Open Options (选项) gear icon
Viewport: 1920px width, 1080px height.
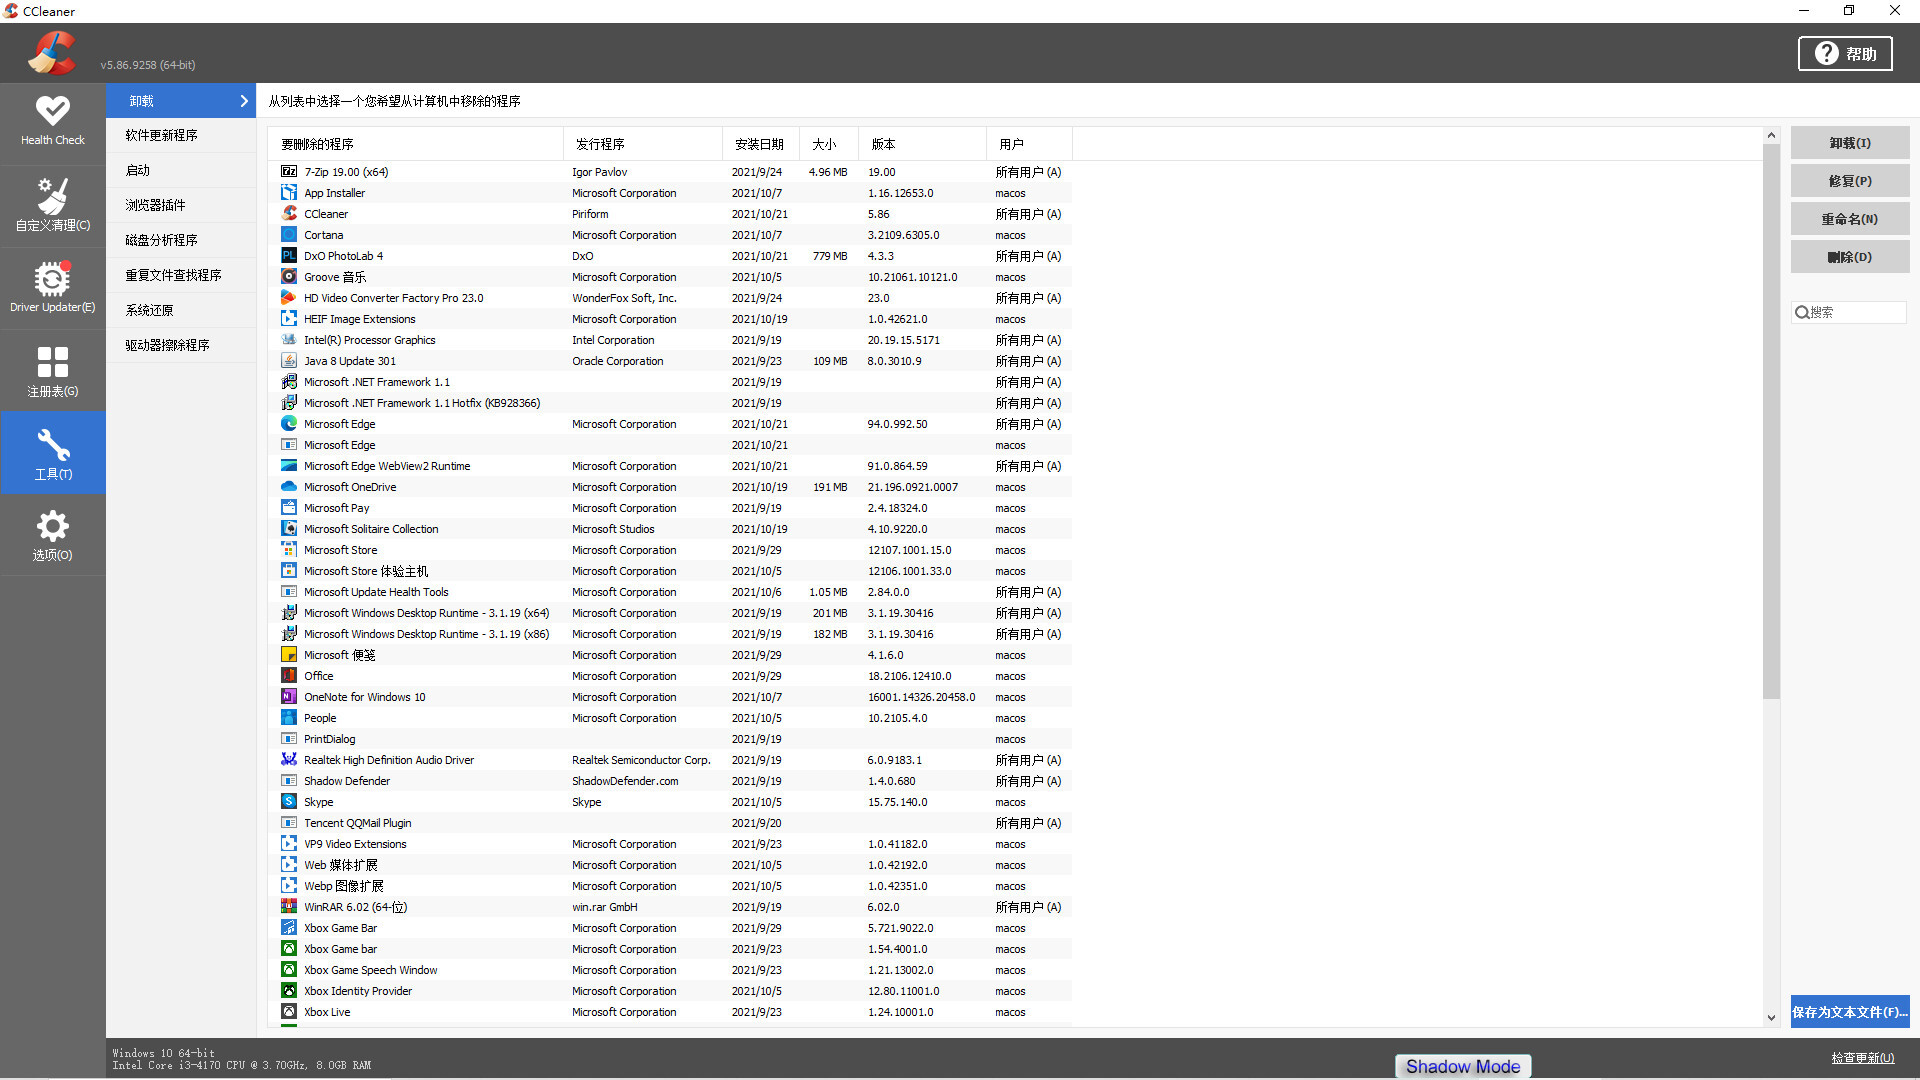coord(53,535)
